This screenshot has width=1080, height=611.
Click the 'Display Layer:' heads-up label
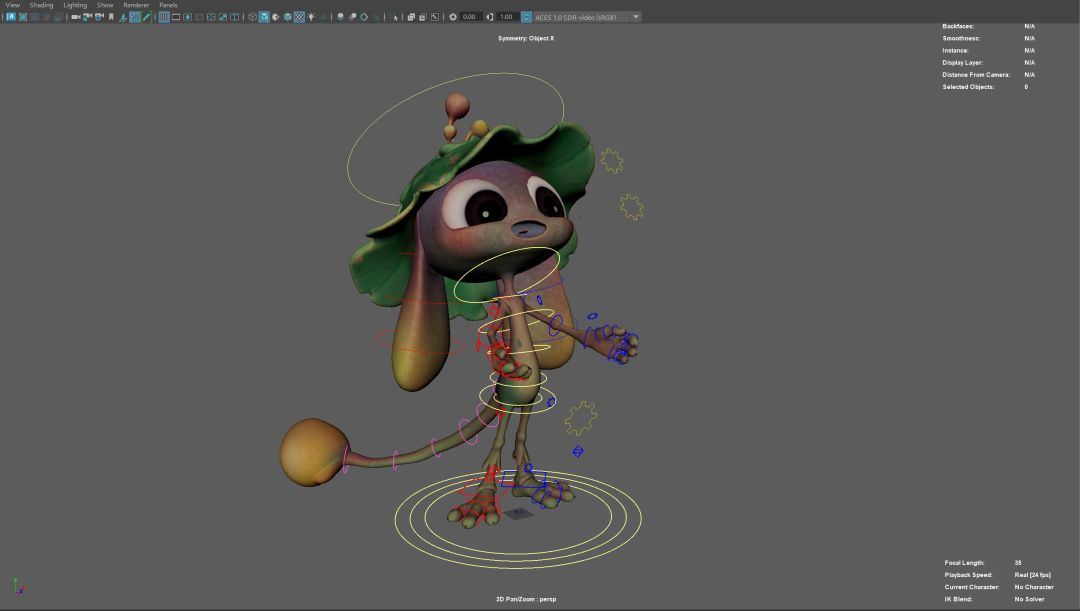coord(963,63)
